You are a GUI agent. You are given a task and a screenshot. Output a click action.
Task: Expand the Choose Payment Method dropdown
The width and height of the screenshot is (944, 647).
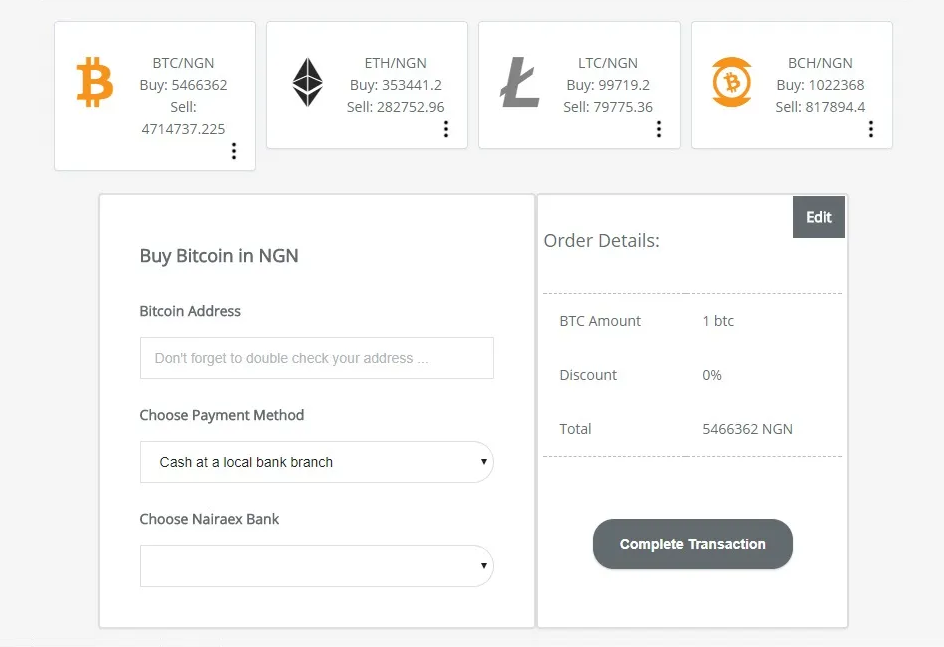[317, 462]
